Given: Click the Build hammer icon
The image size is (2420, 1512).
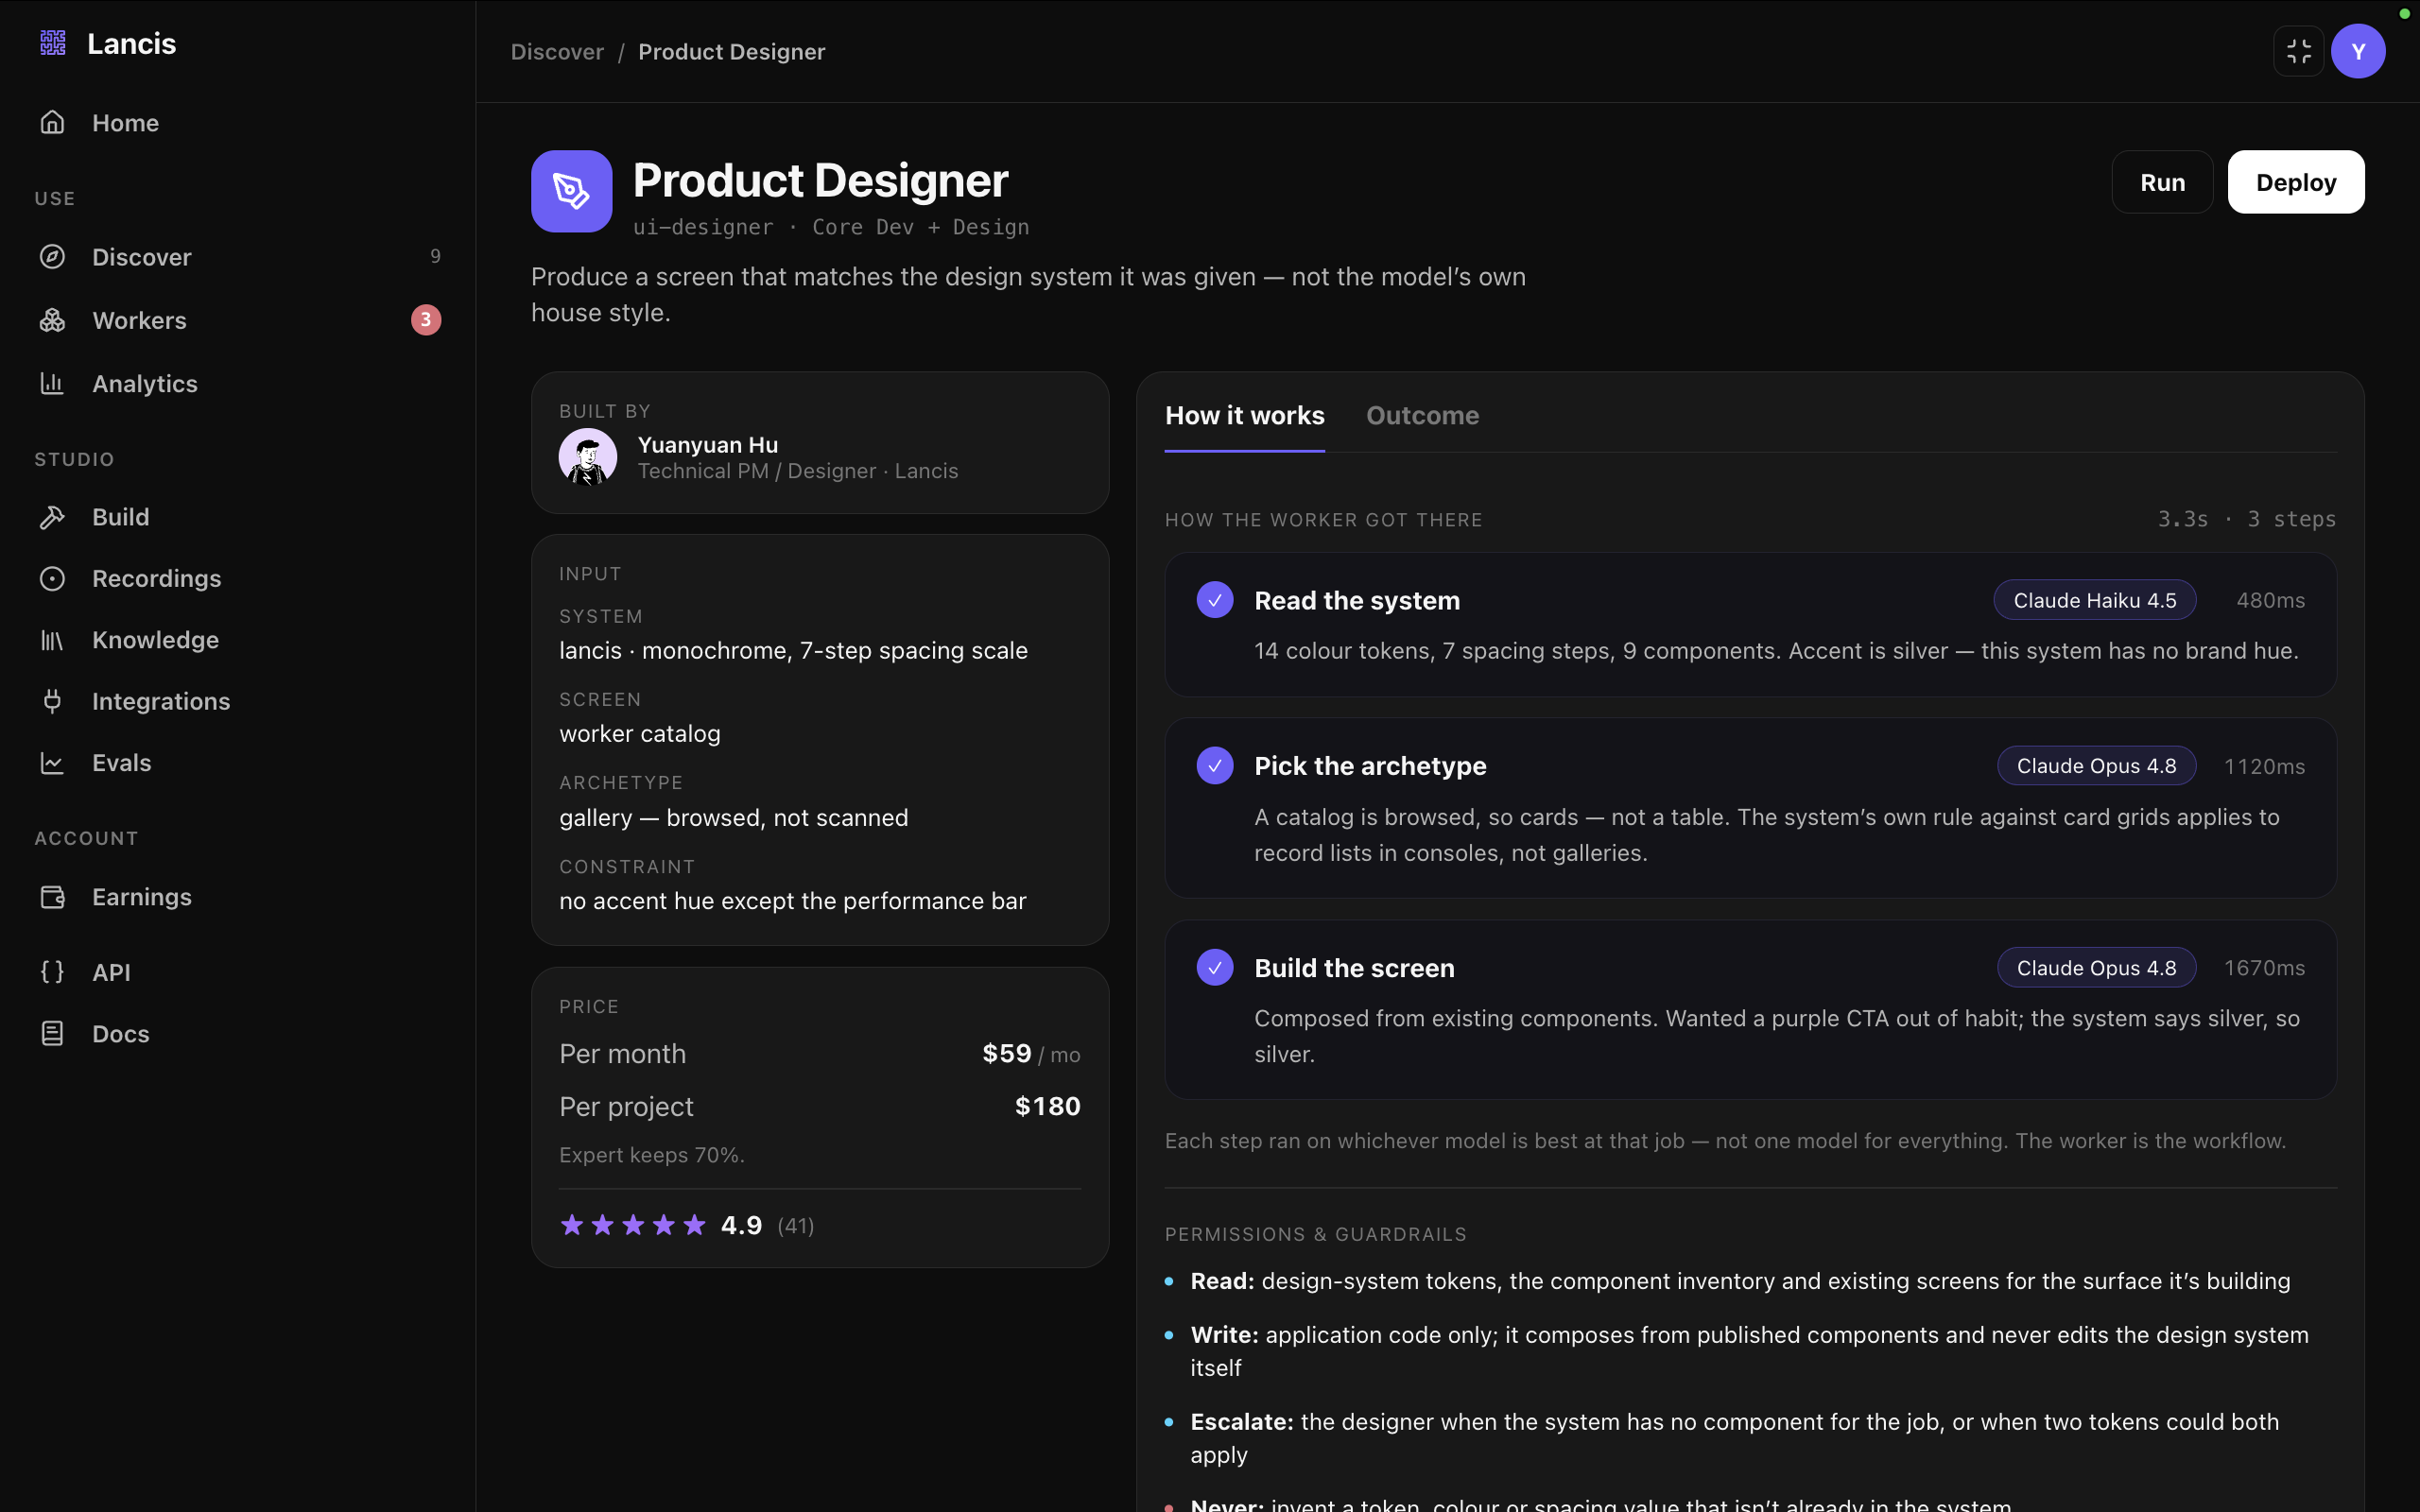Looking at the screenshot, I should tap(52, 517).
